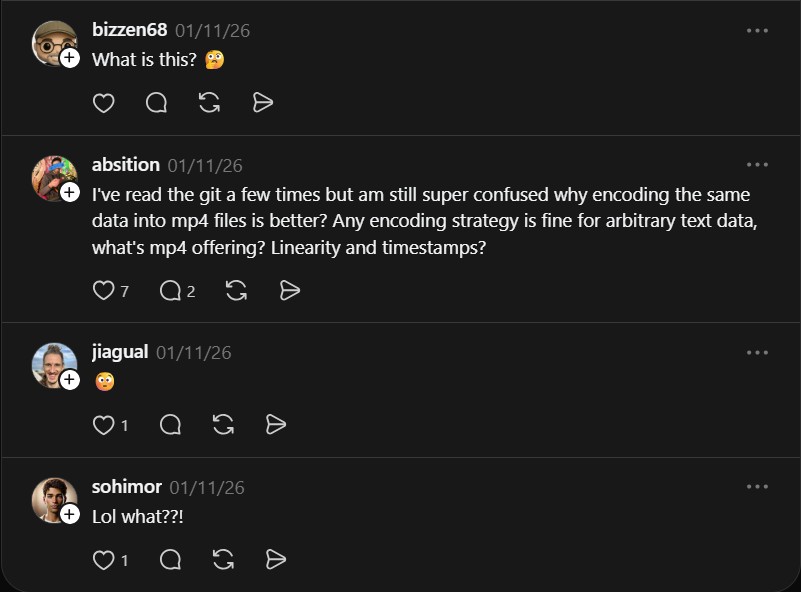Repost bizzen68's post
Viewport: 801px width, 592px height.
click(209, 103)
